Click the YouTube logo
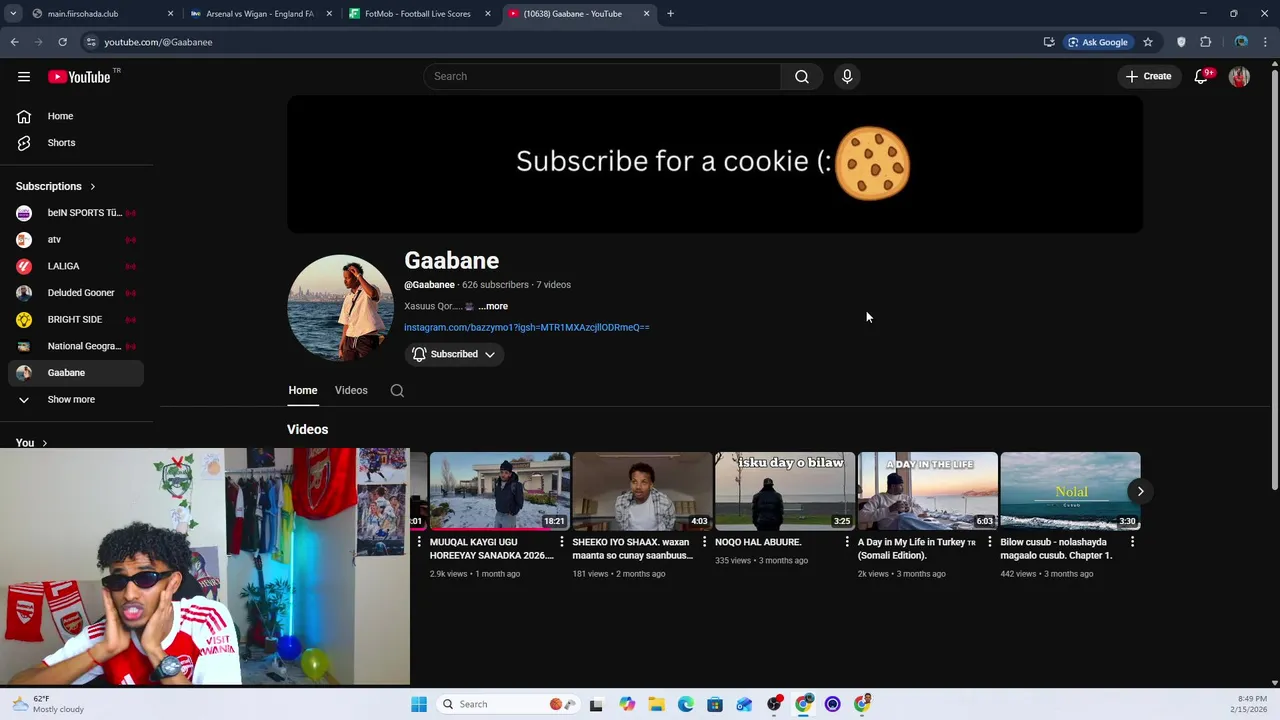This screenshot has height=720, width=1280. (x=79, y=77)
